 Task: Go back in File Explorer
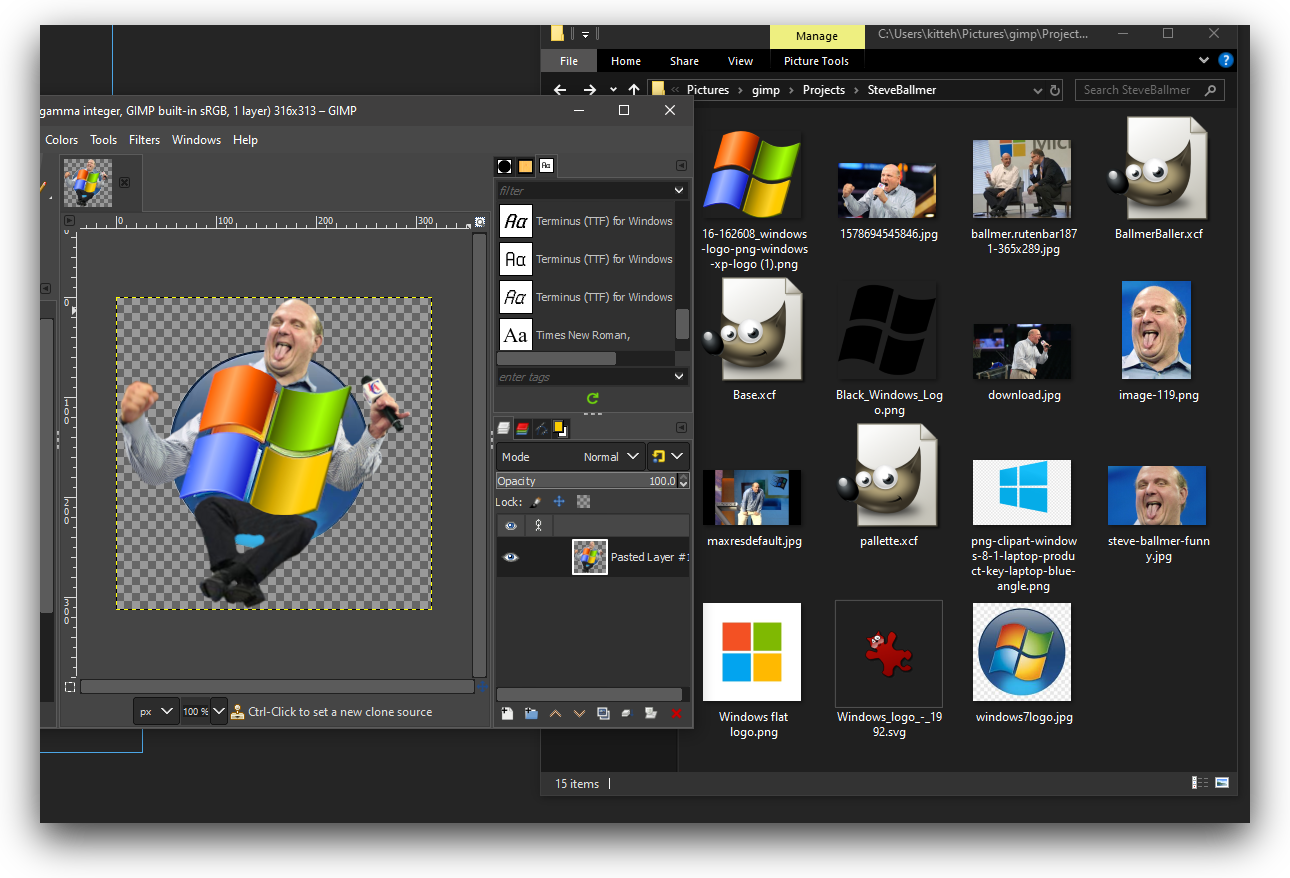560,90
